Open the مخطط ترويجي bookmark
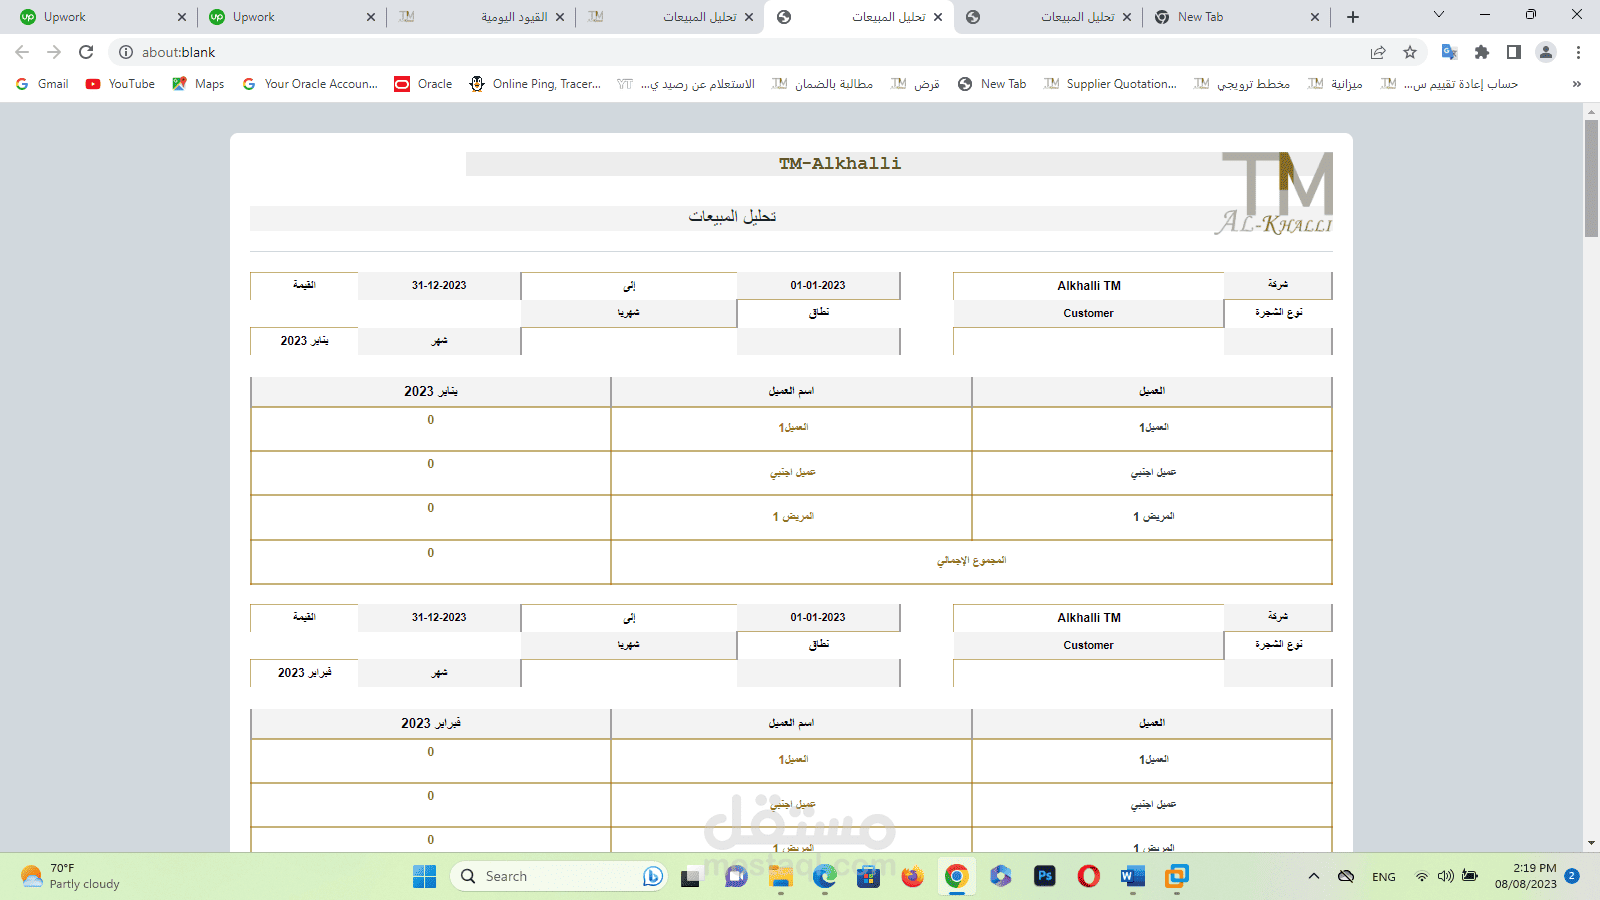 1242,84
